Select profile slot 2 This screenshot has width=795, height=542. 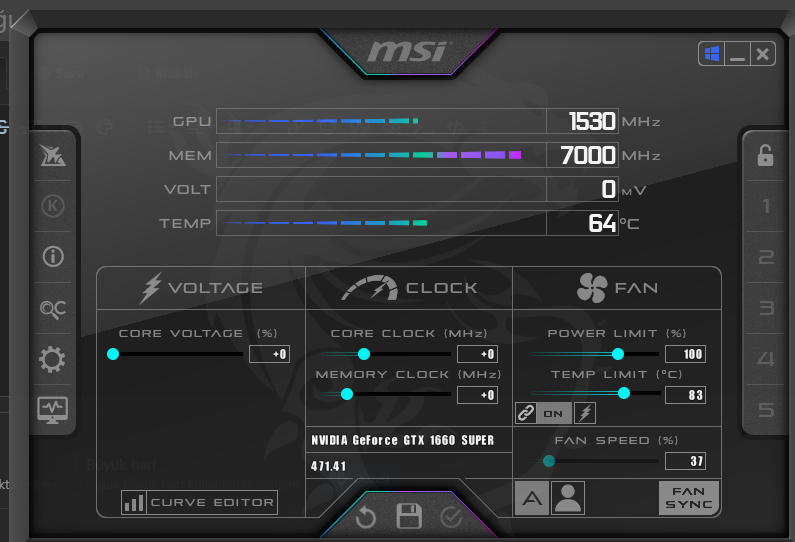[766, 257]
